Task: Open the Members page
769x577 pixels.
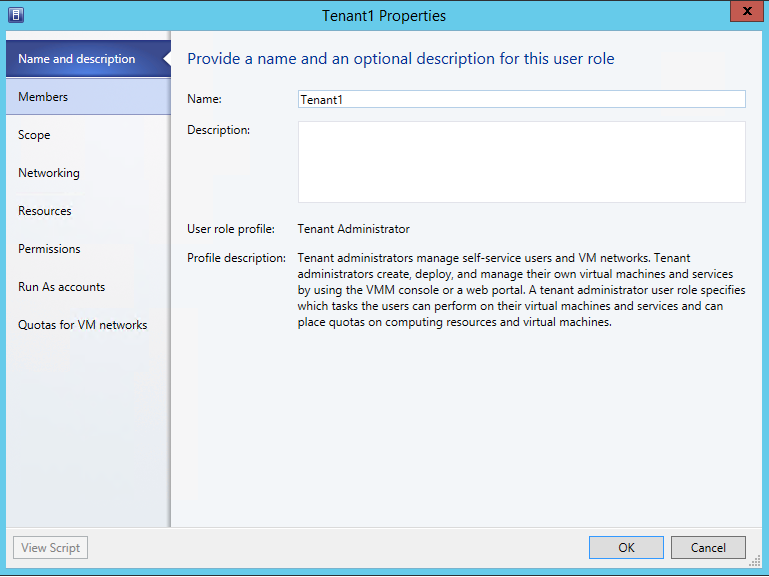Action: coord(43,97)
